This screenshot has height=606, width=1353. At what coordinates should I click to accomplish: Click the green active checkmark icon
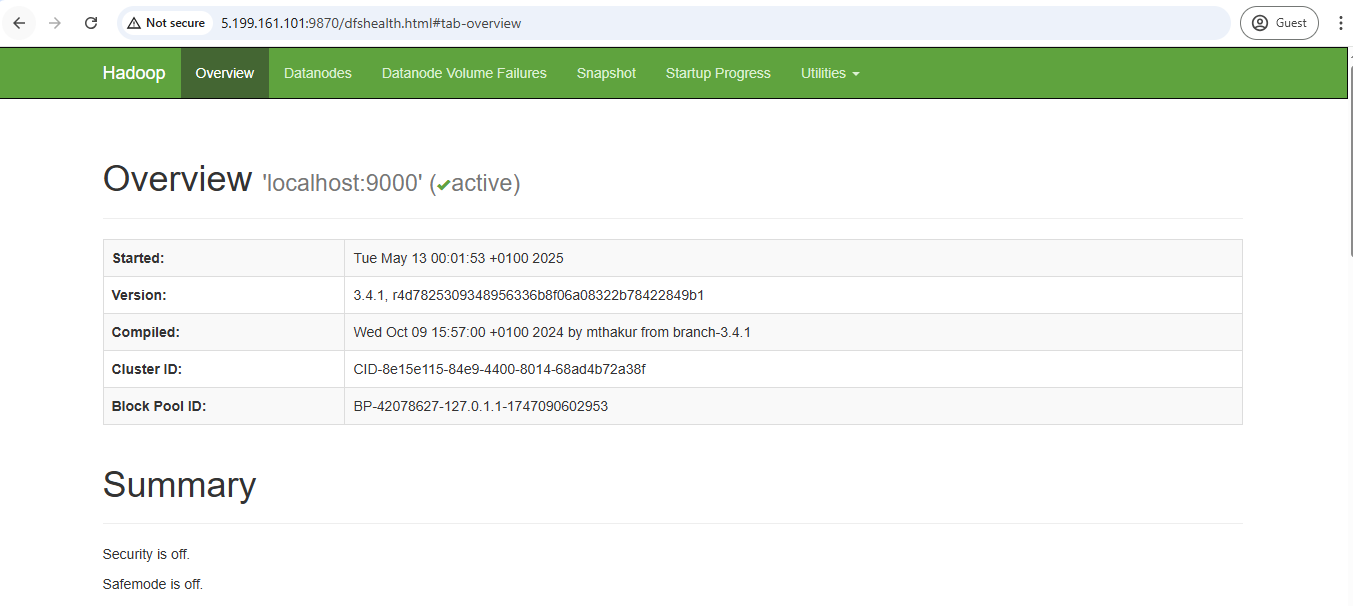pyautogui.click(x=444, y=184)
